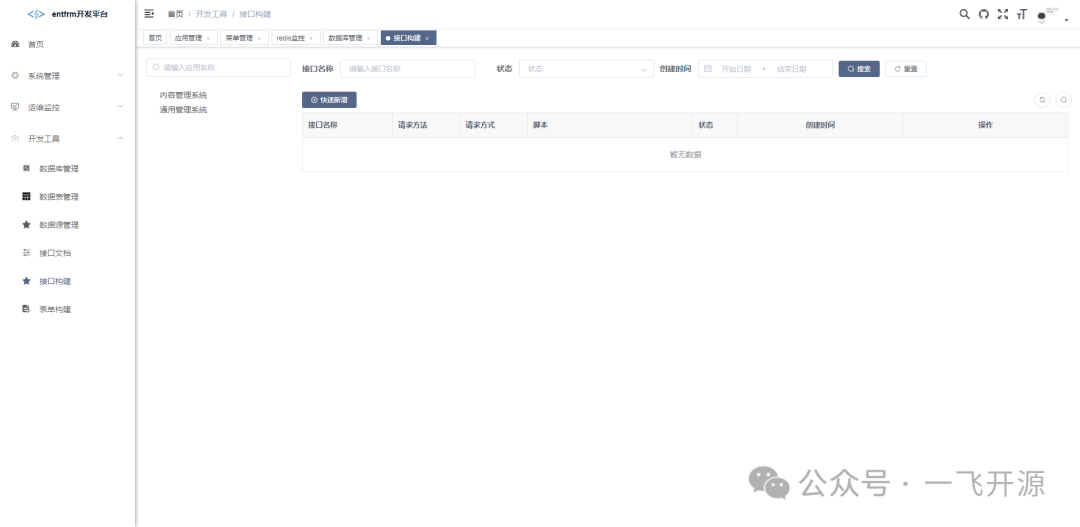Switch to 应用管理 tab
1080x527 pixels.
pos(192,38)
